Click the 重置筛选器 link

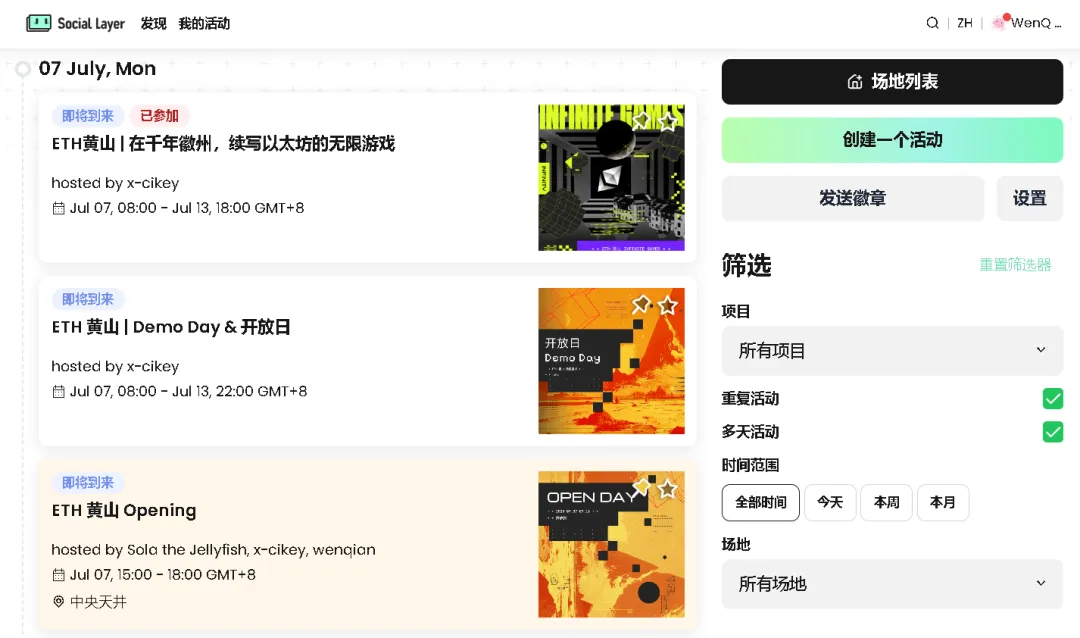click(1015, 265)
